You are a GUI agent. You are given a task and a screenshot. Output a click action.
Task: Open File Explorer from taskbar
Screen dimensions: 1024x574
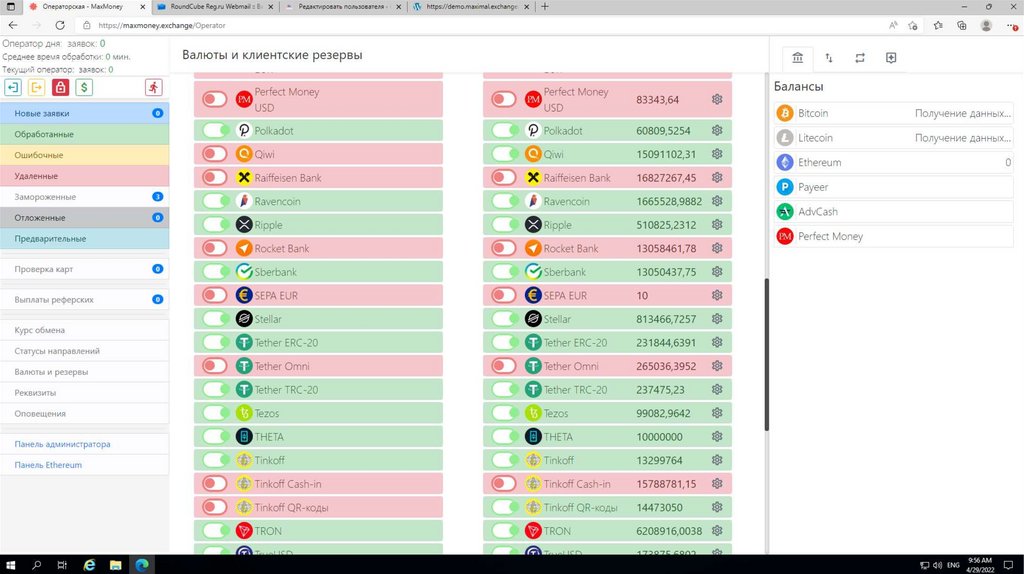click(116, 565)
